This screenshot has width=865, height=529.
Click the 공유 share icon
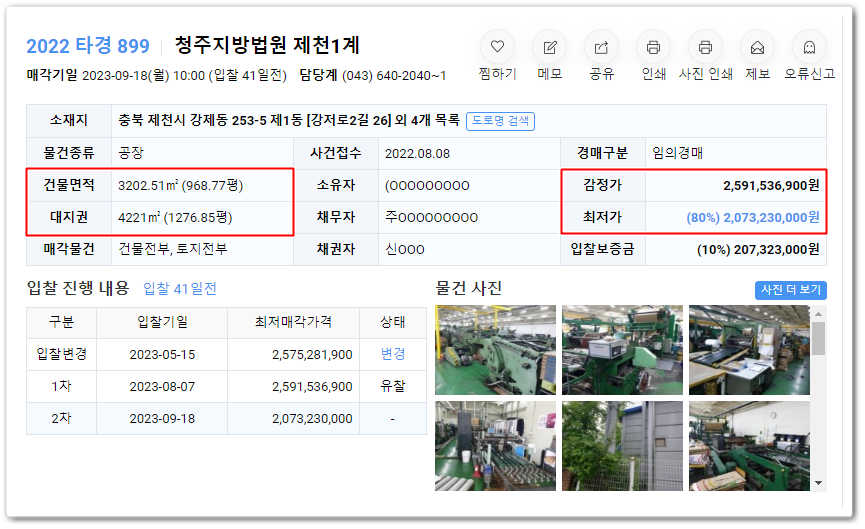(x=601, y=47)
